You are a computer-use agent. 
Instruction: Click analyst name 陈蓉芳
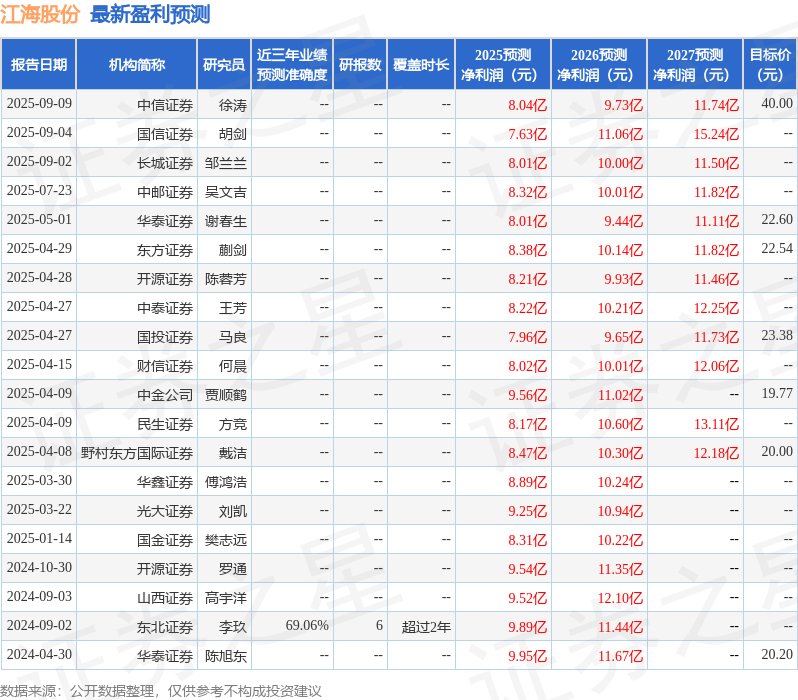225,279
